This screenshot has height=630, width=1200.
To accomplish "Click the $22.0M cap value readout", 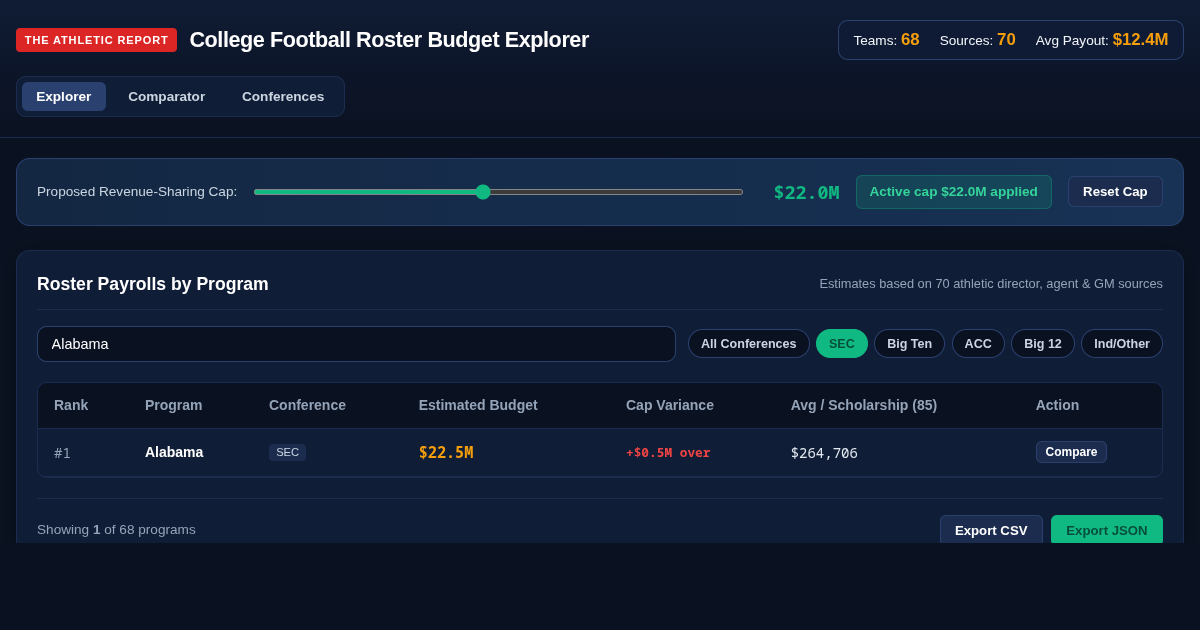I will point(806,192).
